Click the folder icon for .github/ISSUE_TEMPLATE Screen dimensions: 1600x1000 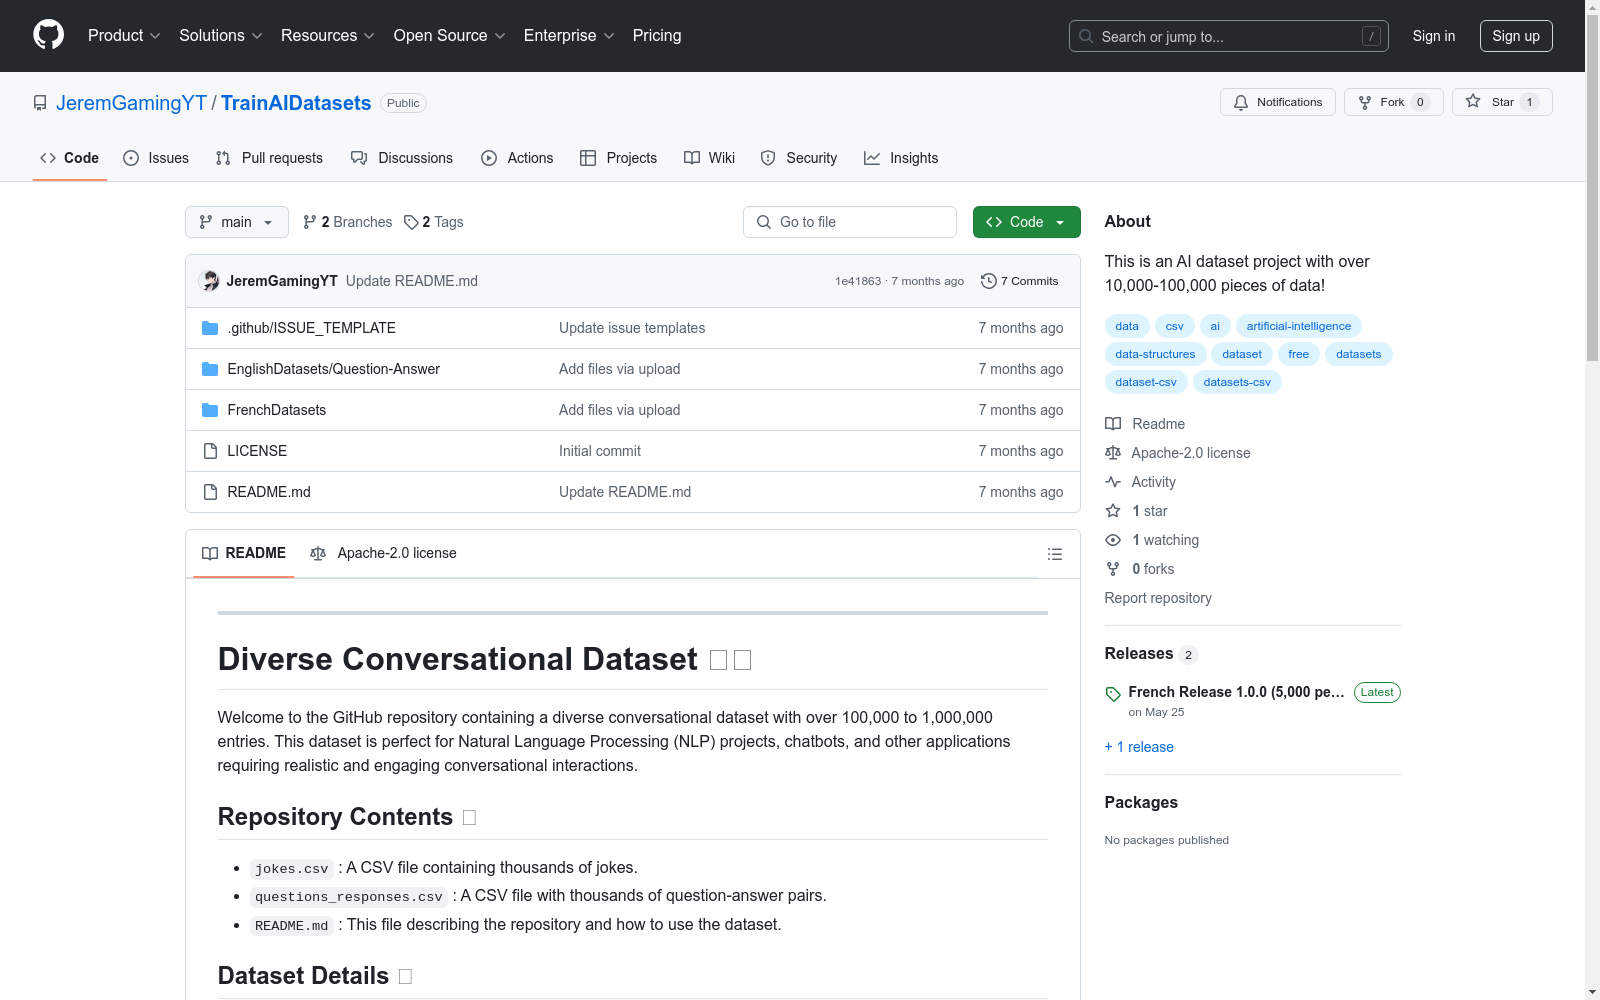point(210,328)
